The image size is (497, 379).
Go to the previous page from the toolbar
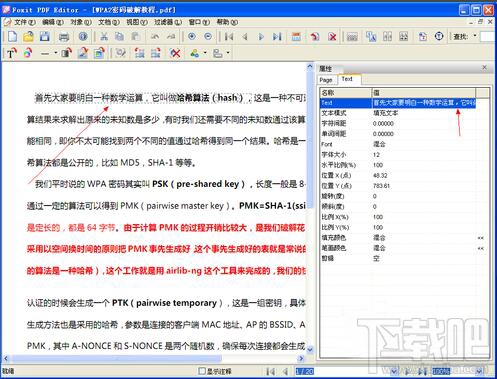click(245, 36)
